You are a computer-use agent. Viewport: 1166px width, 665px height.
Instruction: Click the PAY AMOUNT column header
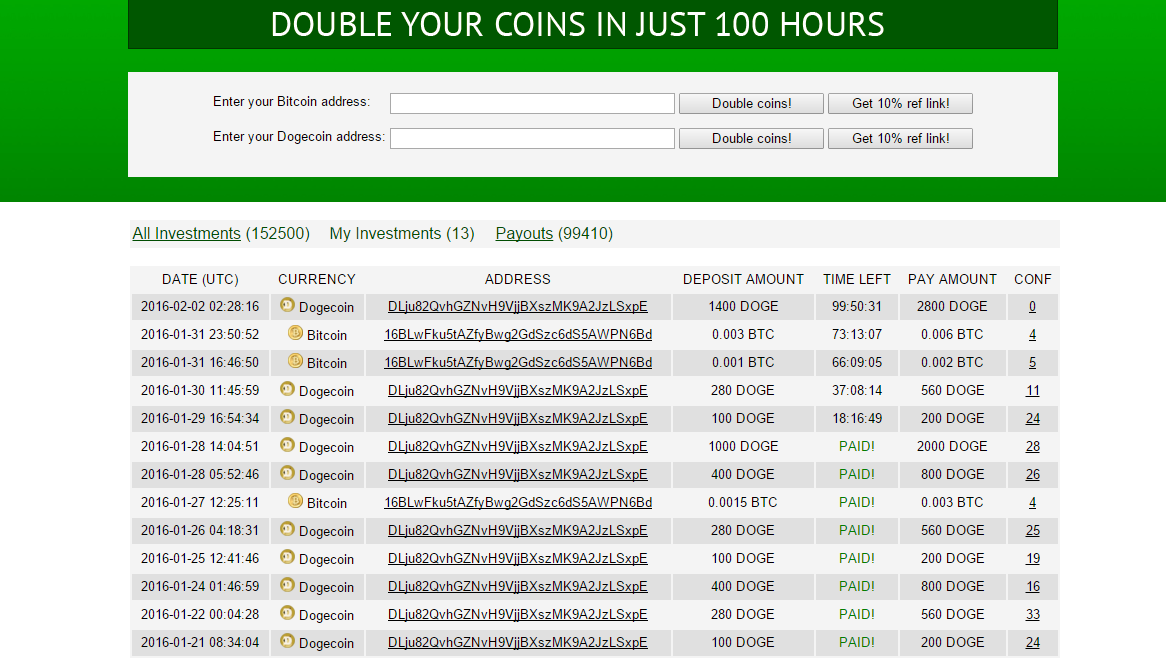pos(952,280)
